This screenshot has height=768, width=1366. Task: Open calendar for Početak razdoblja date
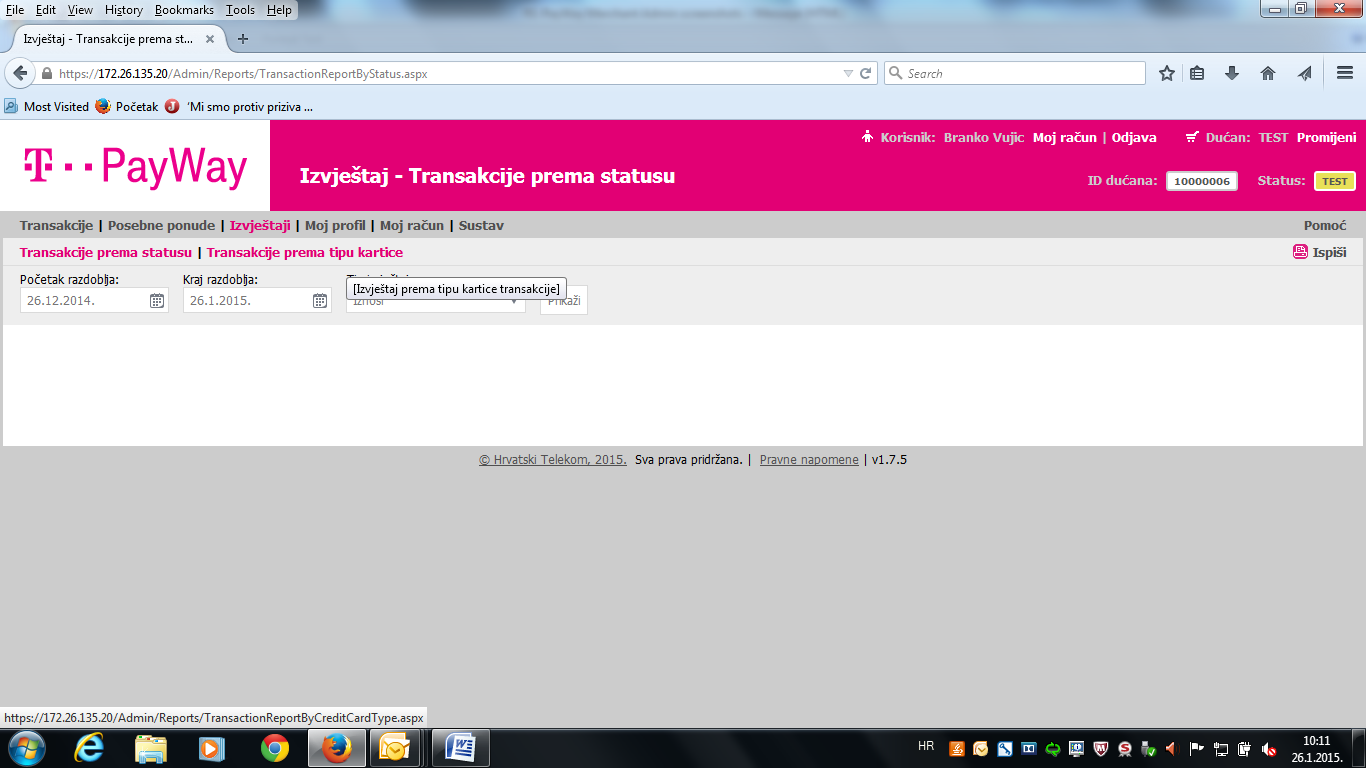click(157, 300)
